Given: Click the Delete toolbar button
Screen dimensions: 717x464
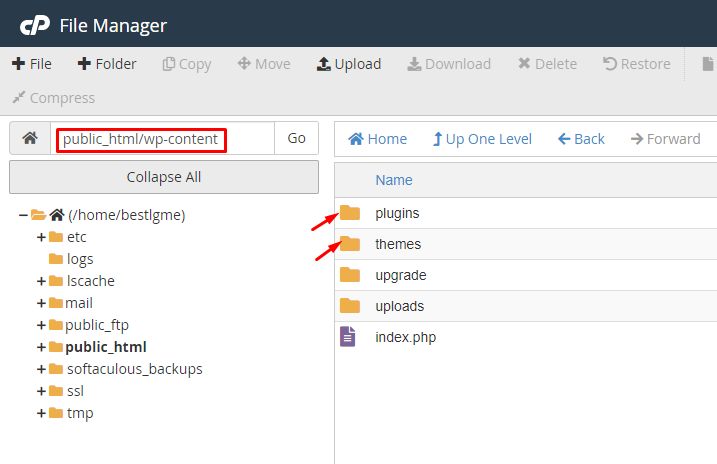Looking at the screenshot, I should pos(547,64).
